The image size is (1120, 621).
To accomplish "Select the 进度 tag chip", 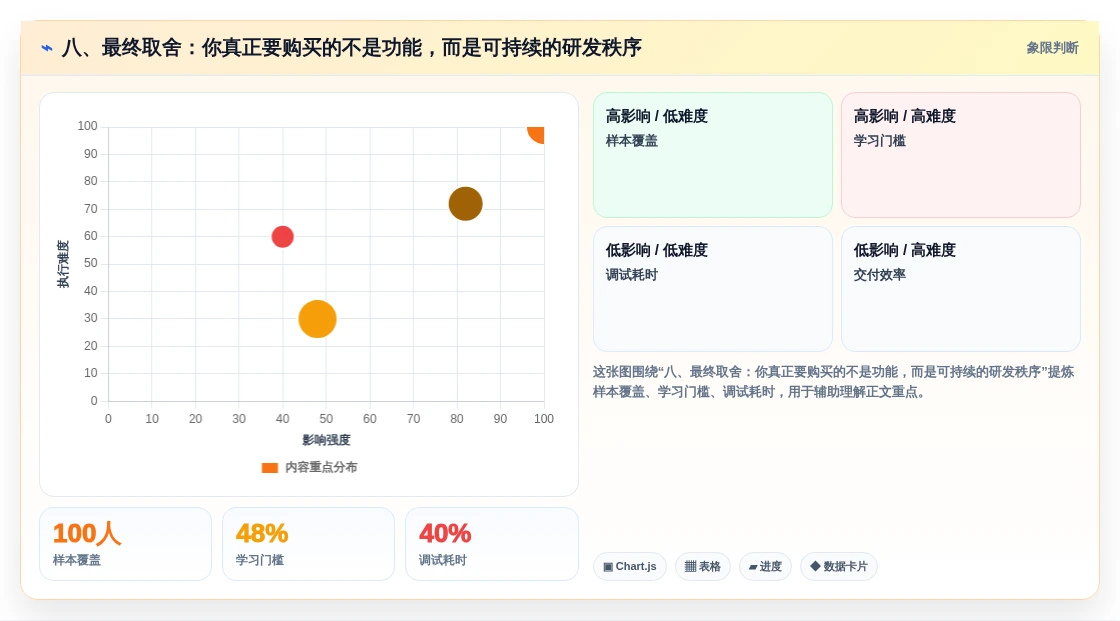I will [765, 567].
